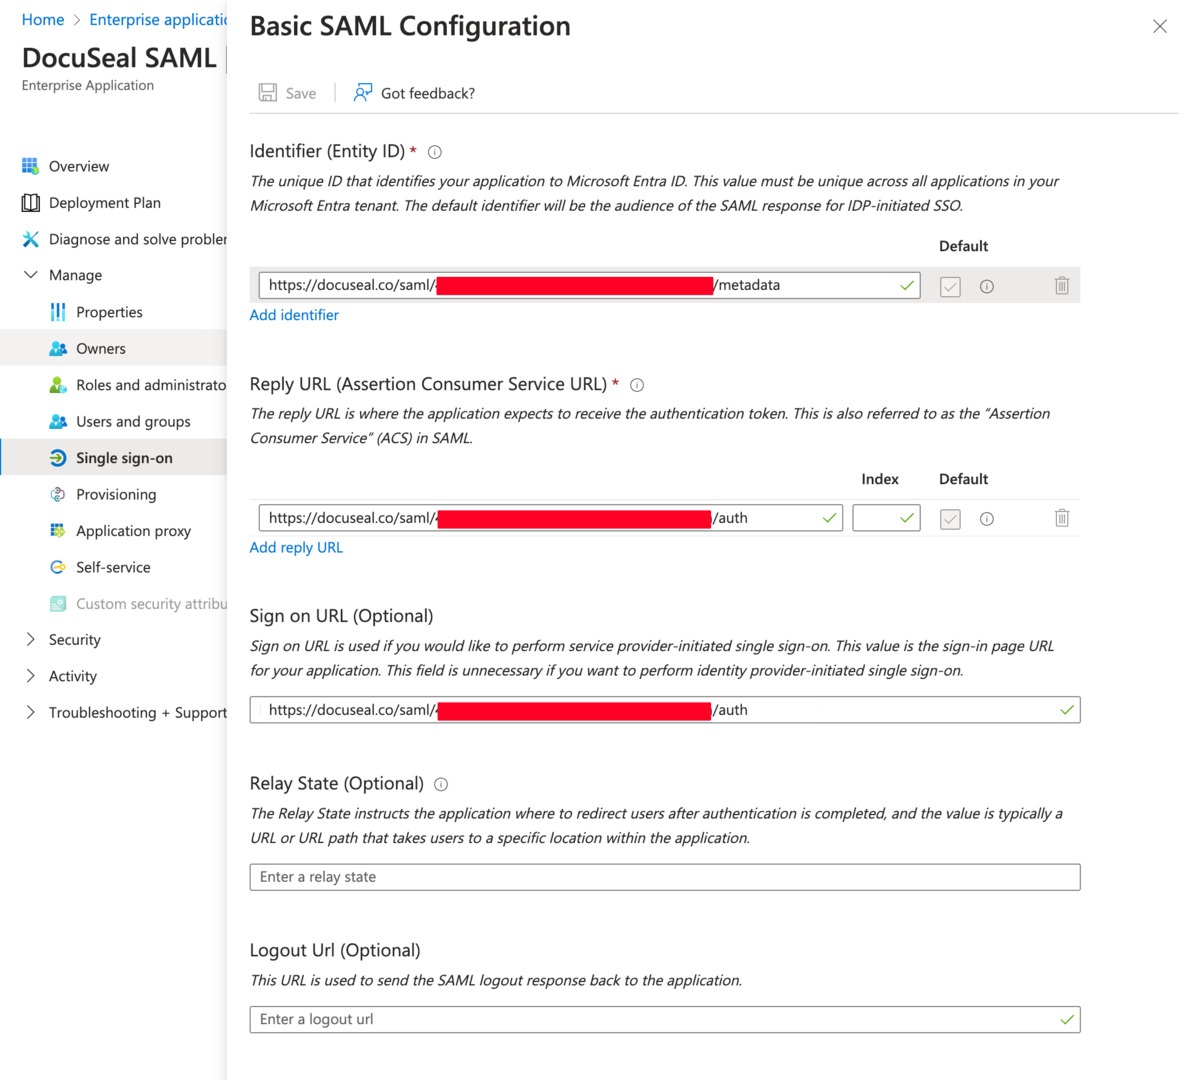
Task: Click the Enter a logout url field
Action: (665, 1019)
